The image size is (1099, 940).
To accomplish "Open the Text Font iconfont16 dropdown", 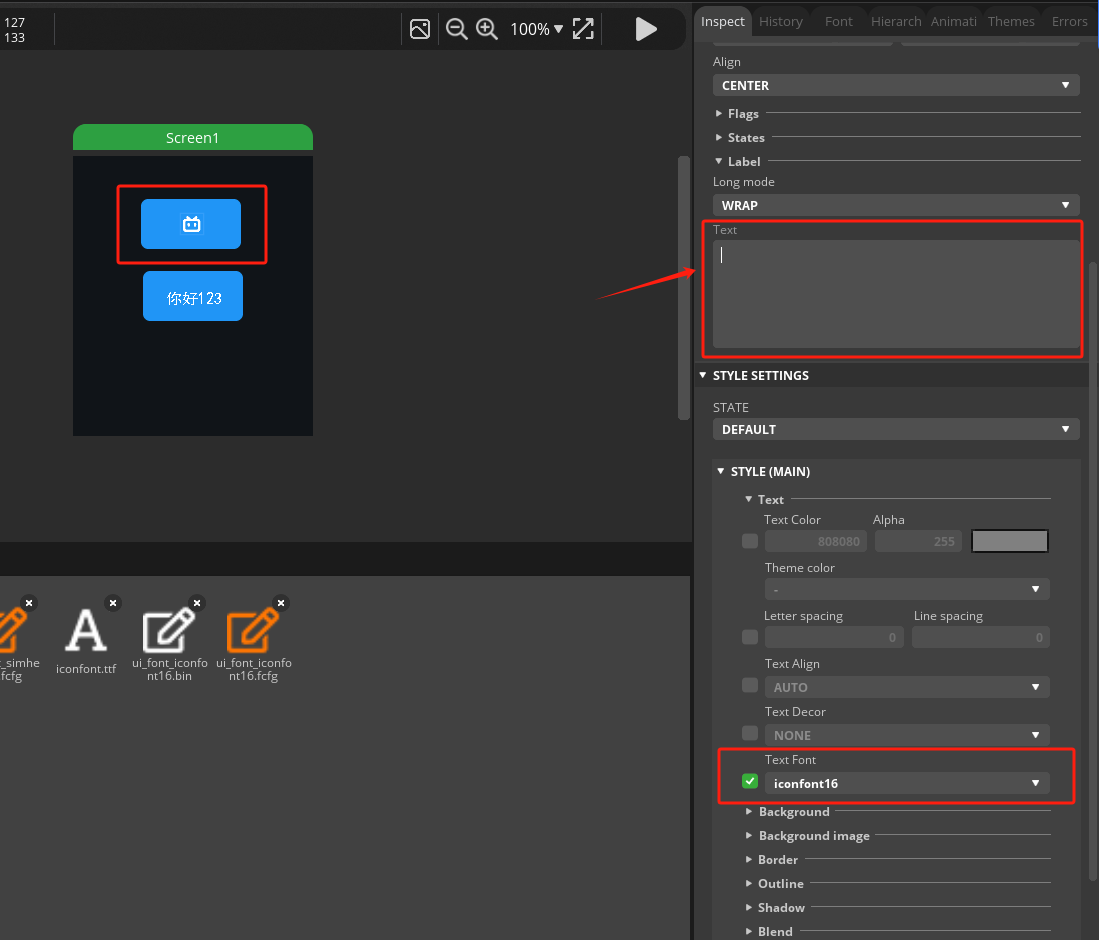I will pyautogui.click(x=906, y=783).
